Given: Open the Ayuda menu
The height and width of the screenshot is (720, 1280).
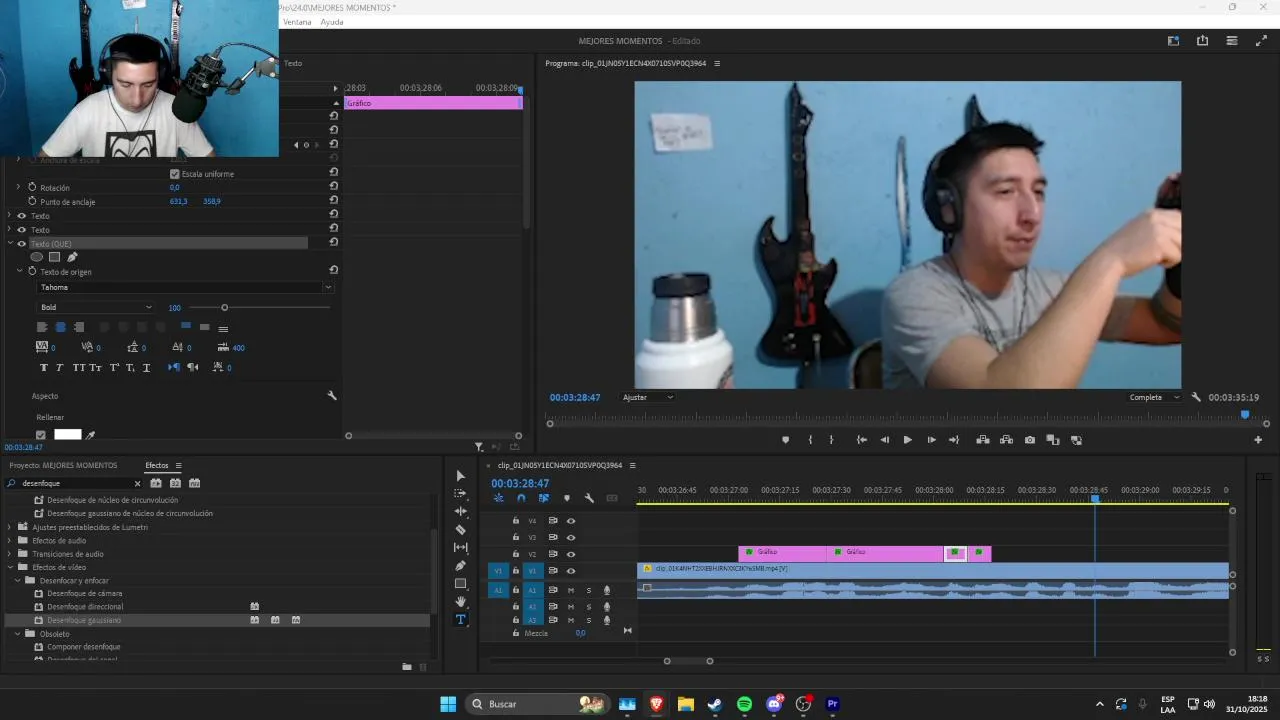Looking at the screenshot, I should click(332, 22).
